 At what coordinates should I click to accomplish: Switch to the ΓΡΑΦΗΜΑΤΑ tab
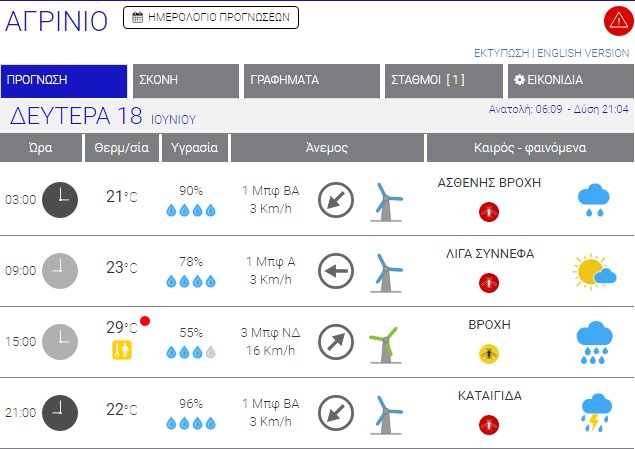point(311,81)
